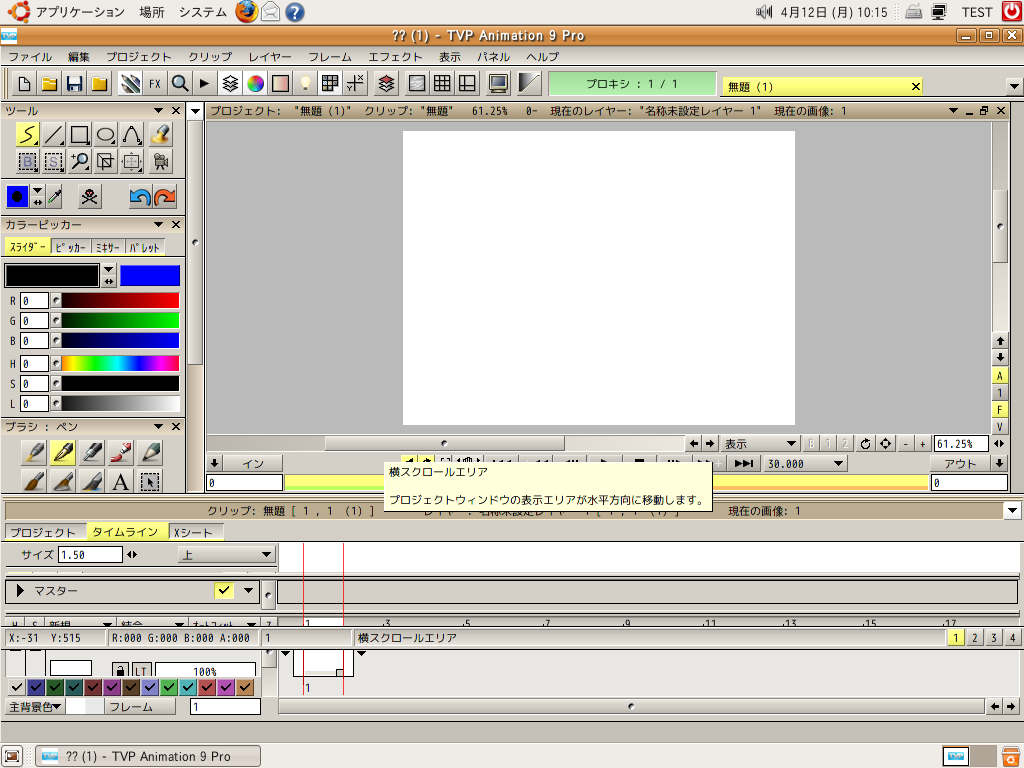
Task: Select the paint bucket fill tool
Action: click(x=160, y=135)
